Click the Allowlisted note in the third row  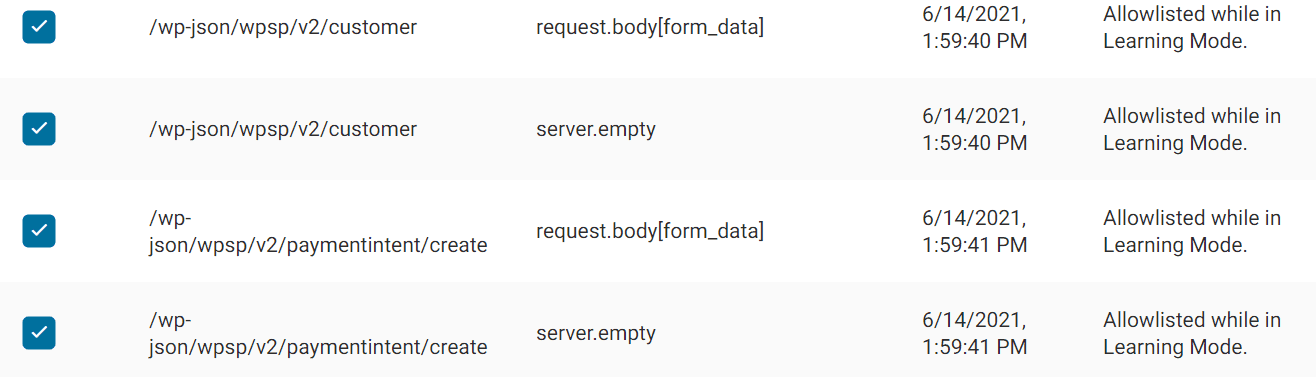click(1192, 231)
